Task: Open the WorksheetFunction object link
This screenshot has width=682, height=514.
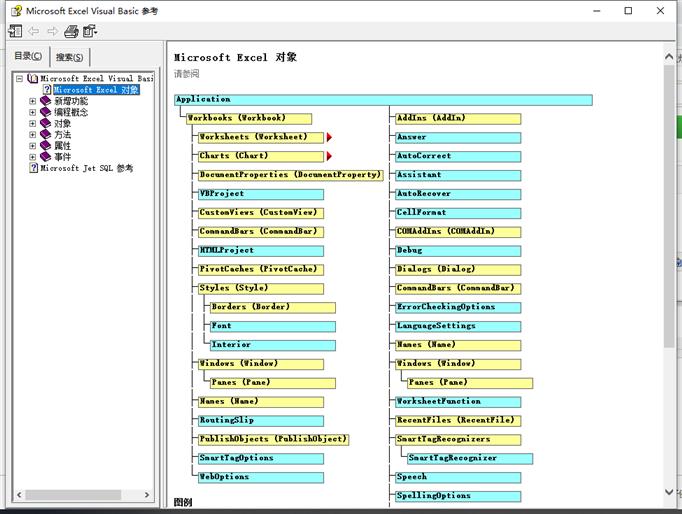Action: (x=458, y=402)
